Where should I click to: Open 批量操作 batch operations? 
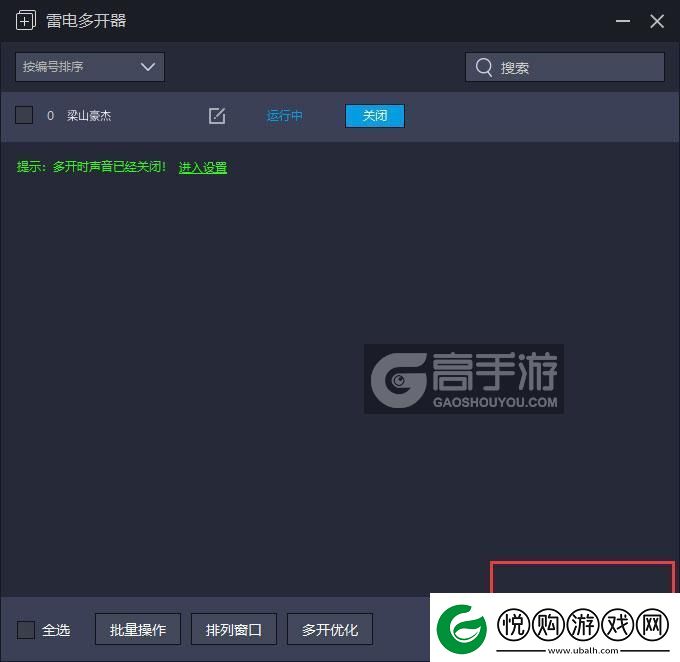point(138,629)
